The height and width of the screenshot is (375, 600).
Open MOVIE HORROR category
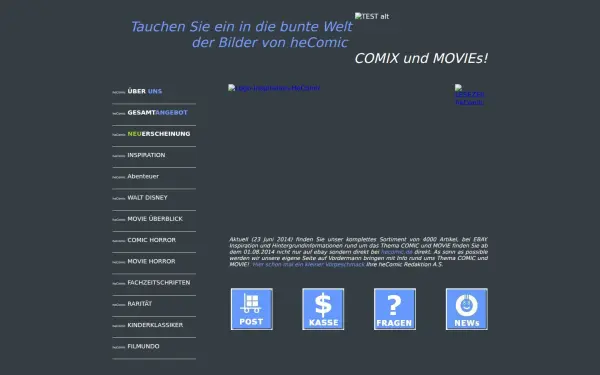151,261
